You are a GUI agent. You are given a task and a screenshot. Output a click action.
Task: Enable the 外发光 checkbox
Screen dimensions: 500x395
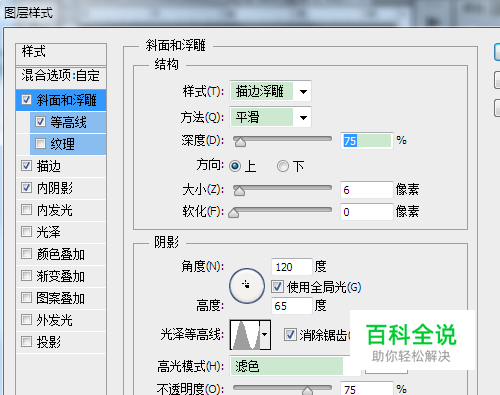coord(26,320)
